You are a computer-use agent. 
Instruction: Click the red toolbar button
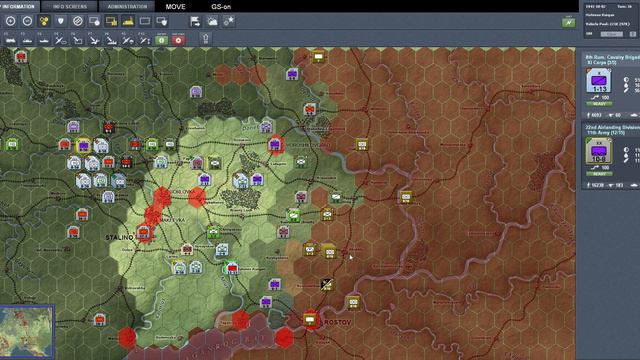pos(178,40)
